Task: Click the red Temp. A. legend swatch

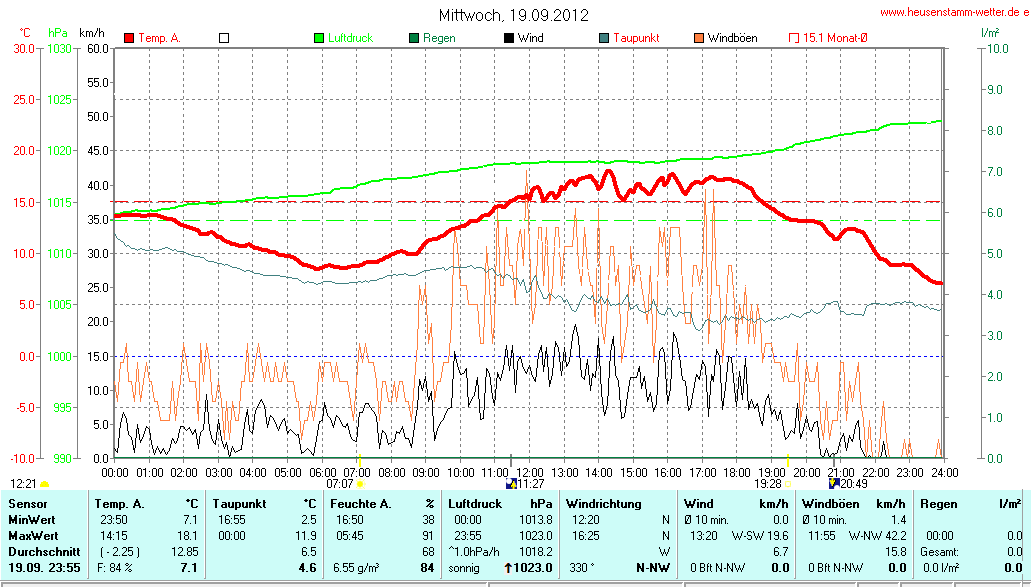Action: tap(129, 38)
